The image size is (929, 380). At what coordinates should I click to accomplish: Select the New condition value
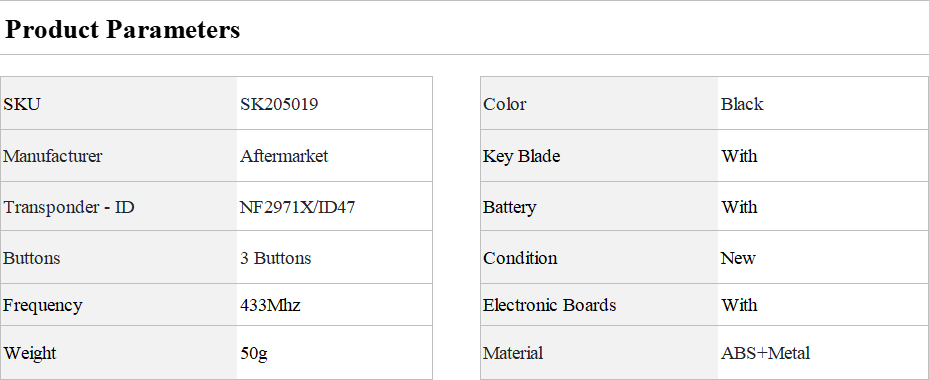point(738,258)
